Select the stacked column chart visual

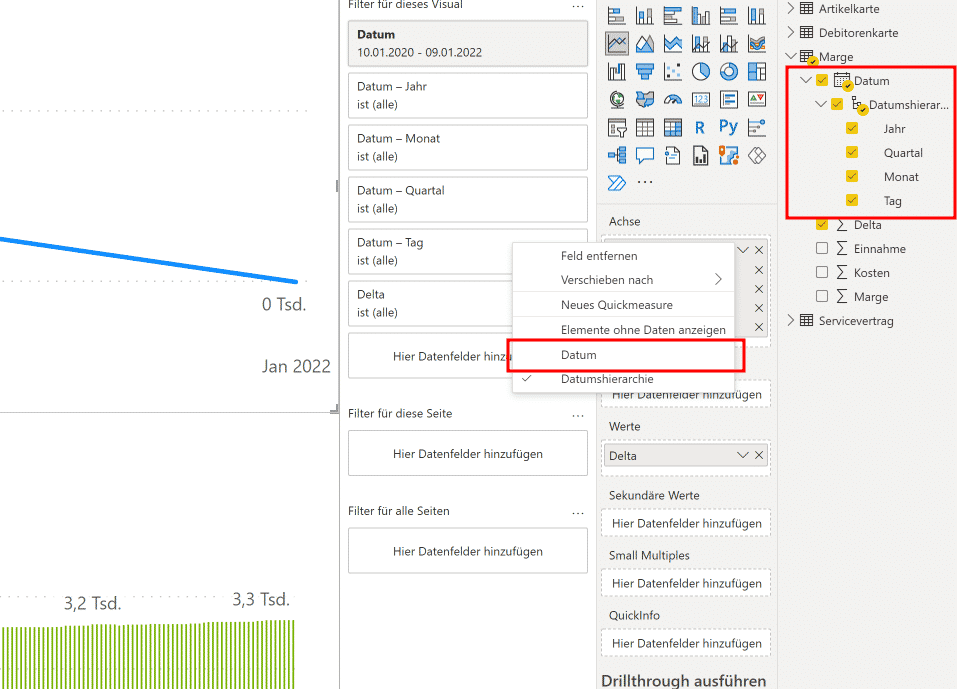point(645,16)
